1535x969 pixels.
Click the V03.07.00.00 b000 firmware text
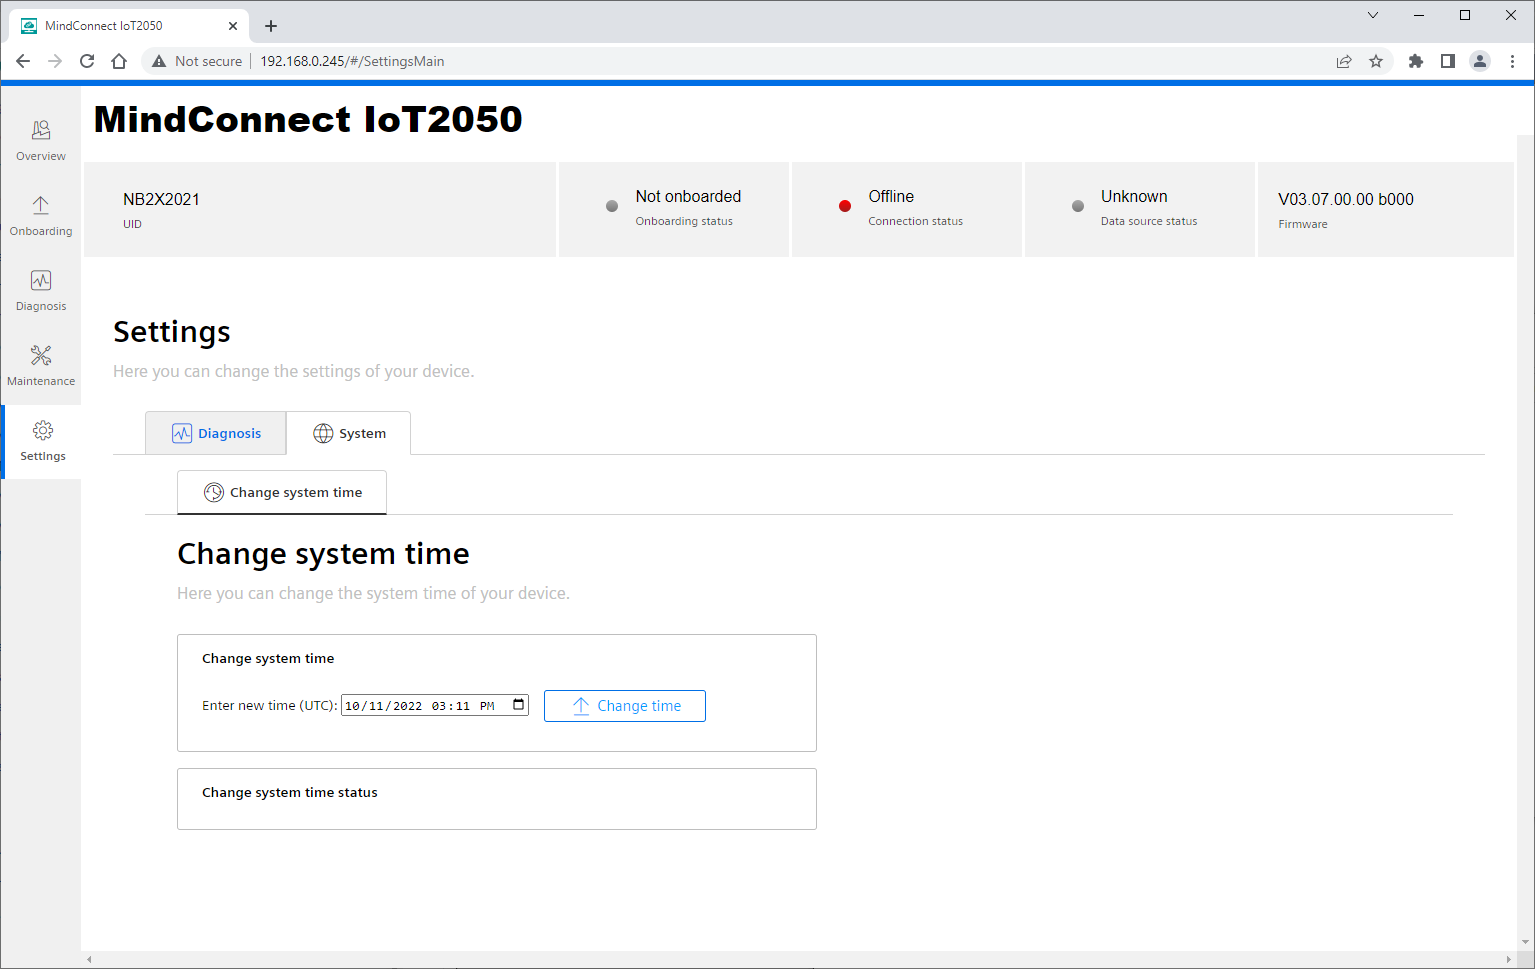click(1346, 199)
